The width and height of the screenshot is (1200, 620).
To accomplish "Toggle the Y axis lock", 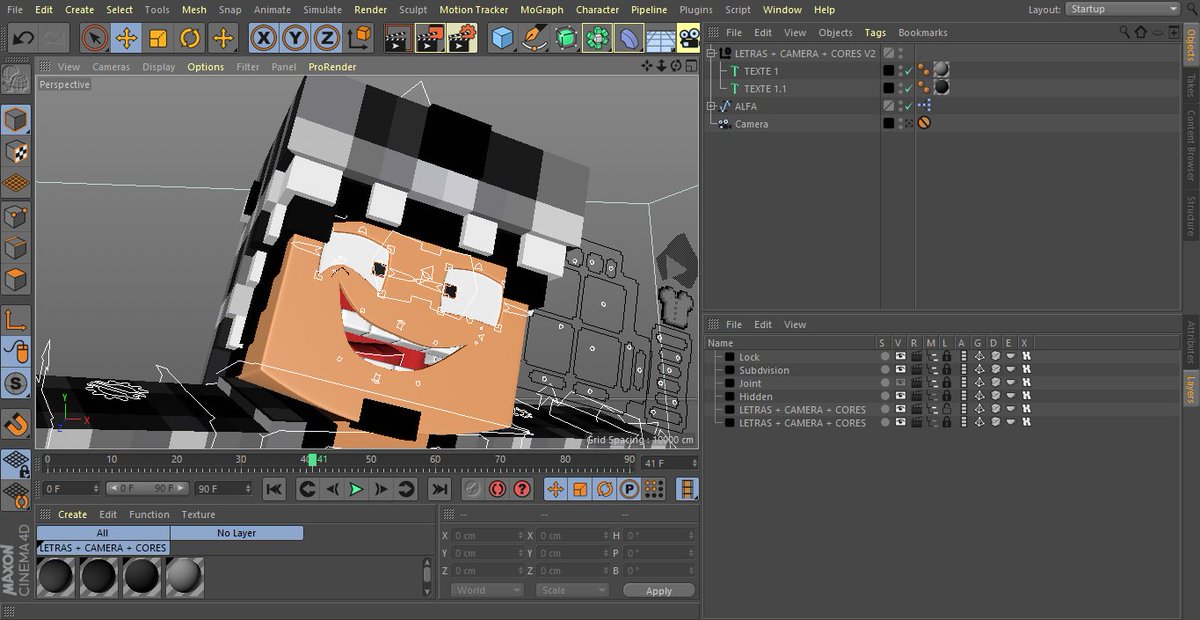I will click(x=295, y=39).
